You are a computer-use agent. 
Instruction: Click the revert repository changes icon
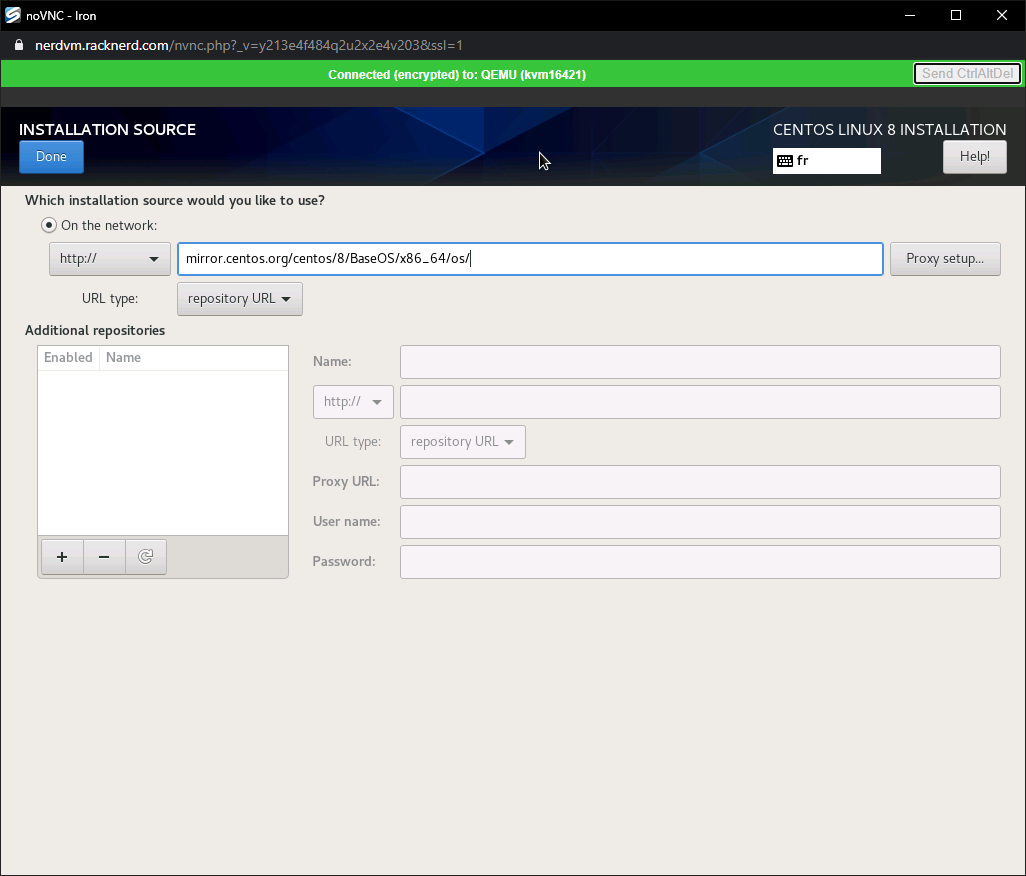coord(146,557)
